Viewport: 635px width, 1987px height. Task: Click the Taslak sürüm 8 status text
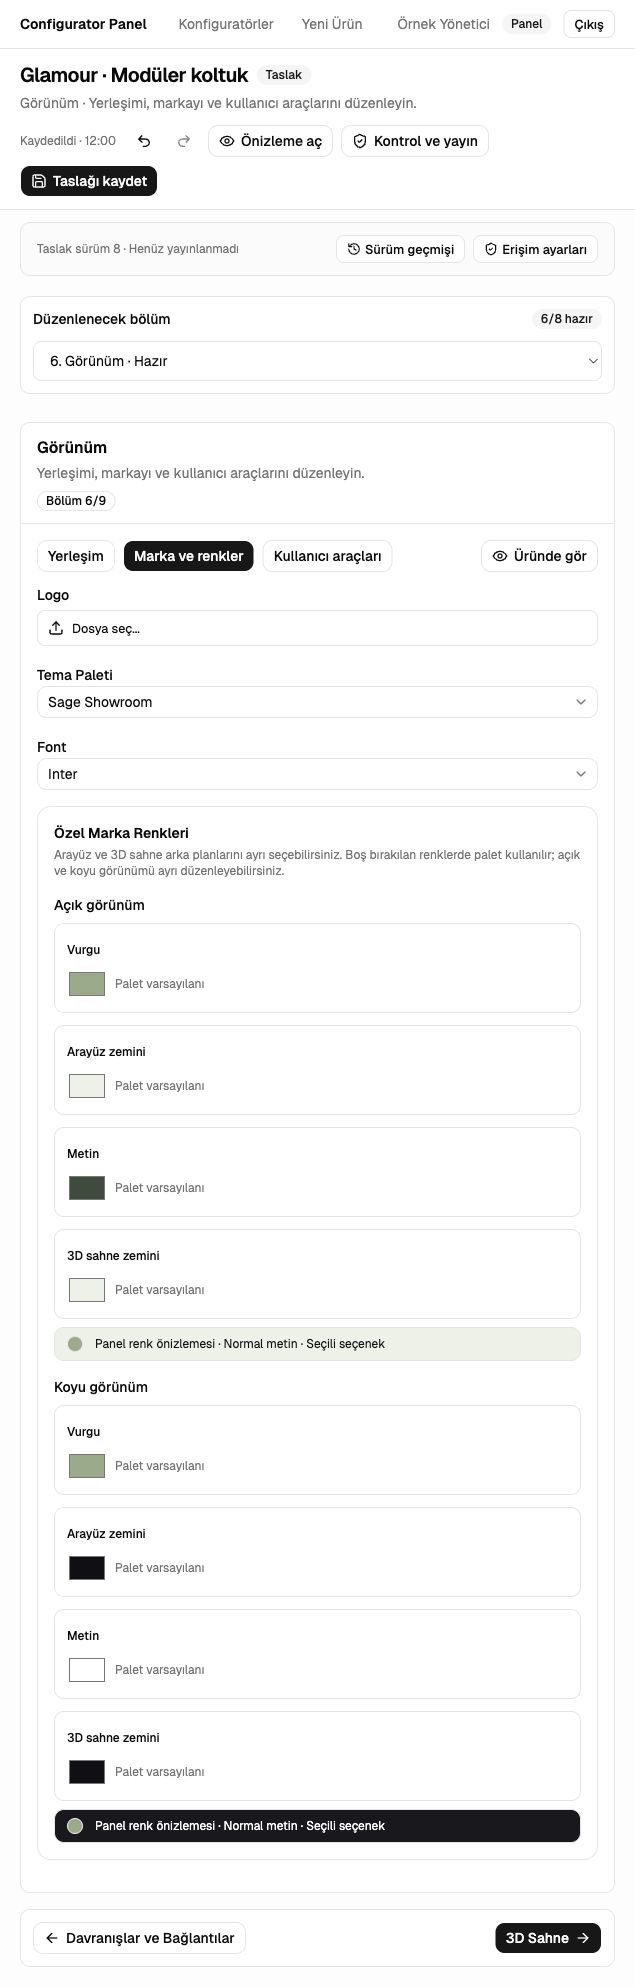(x=138, y=249)
